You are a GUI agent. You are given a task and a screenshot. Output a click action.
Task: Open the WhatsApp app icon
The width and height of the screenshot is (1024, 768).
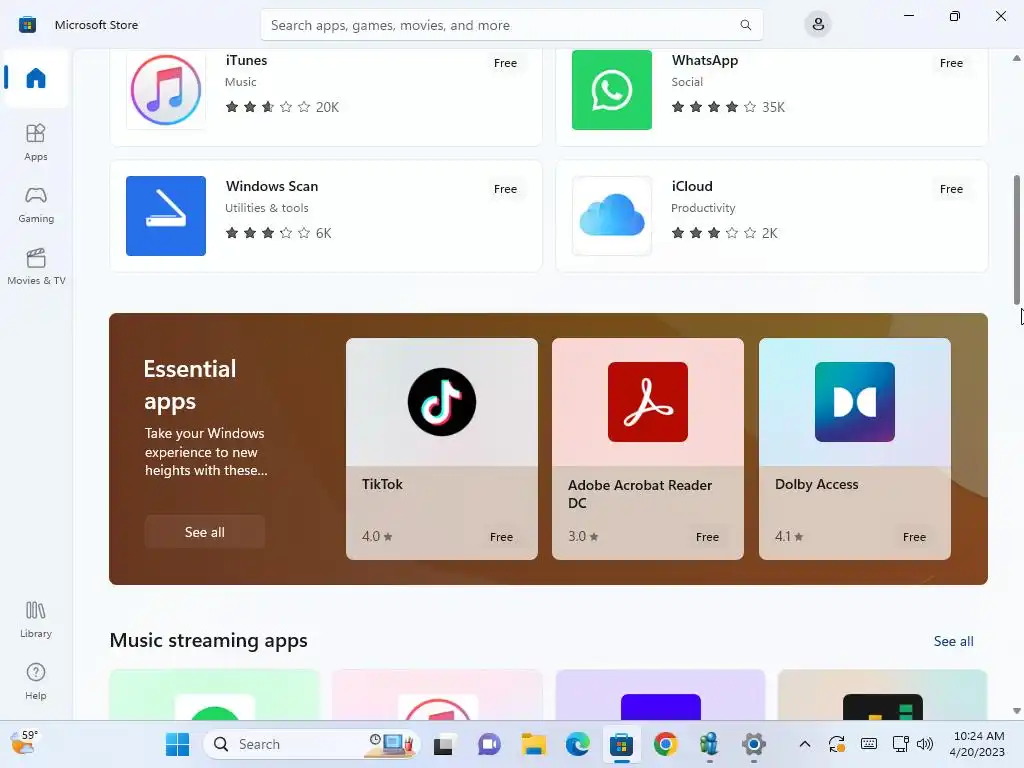point(612,89)
